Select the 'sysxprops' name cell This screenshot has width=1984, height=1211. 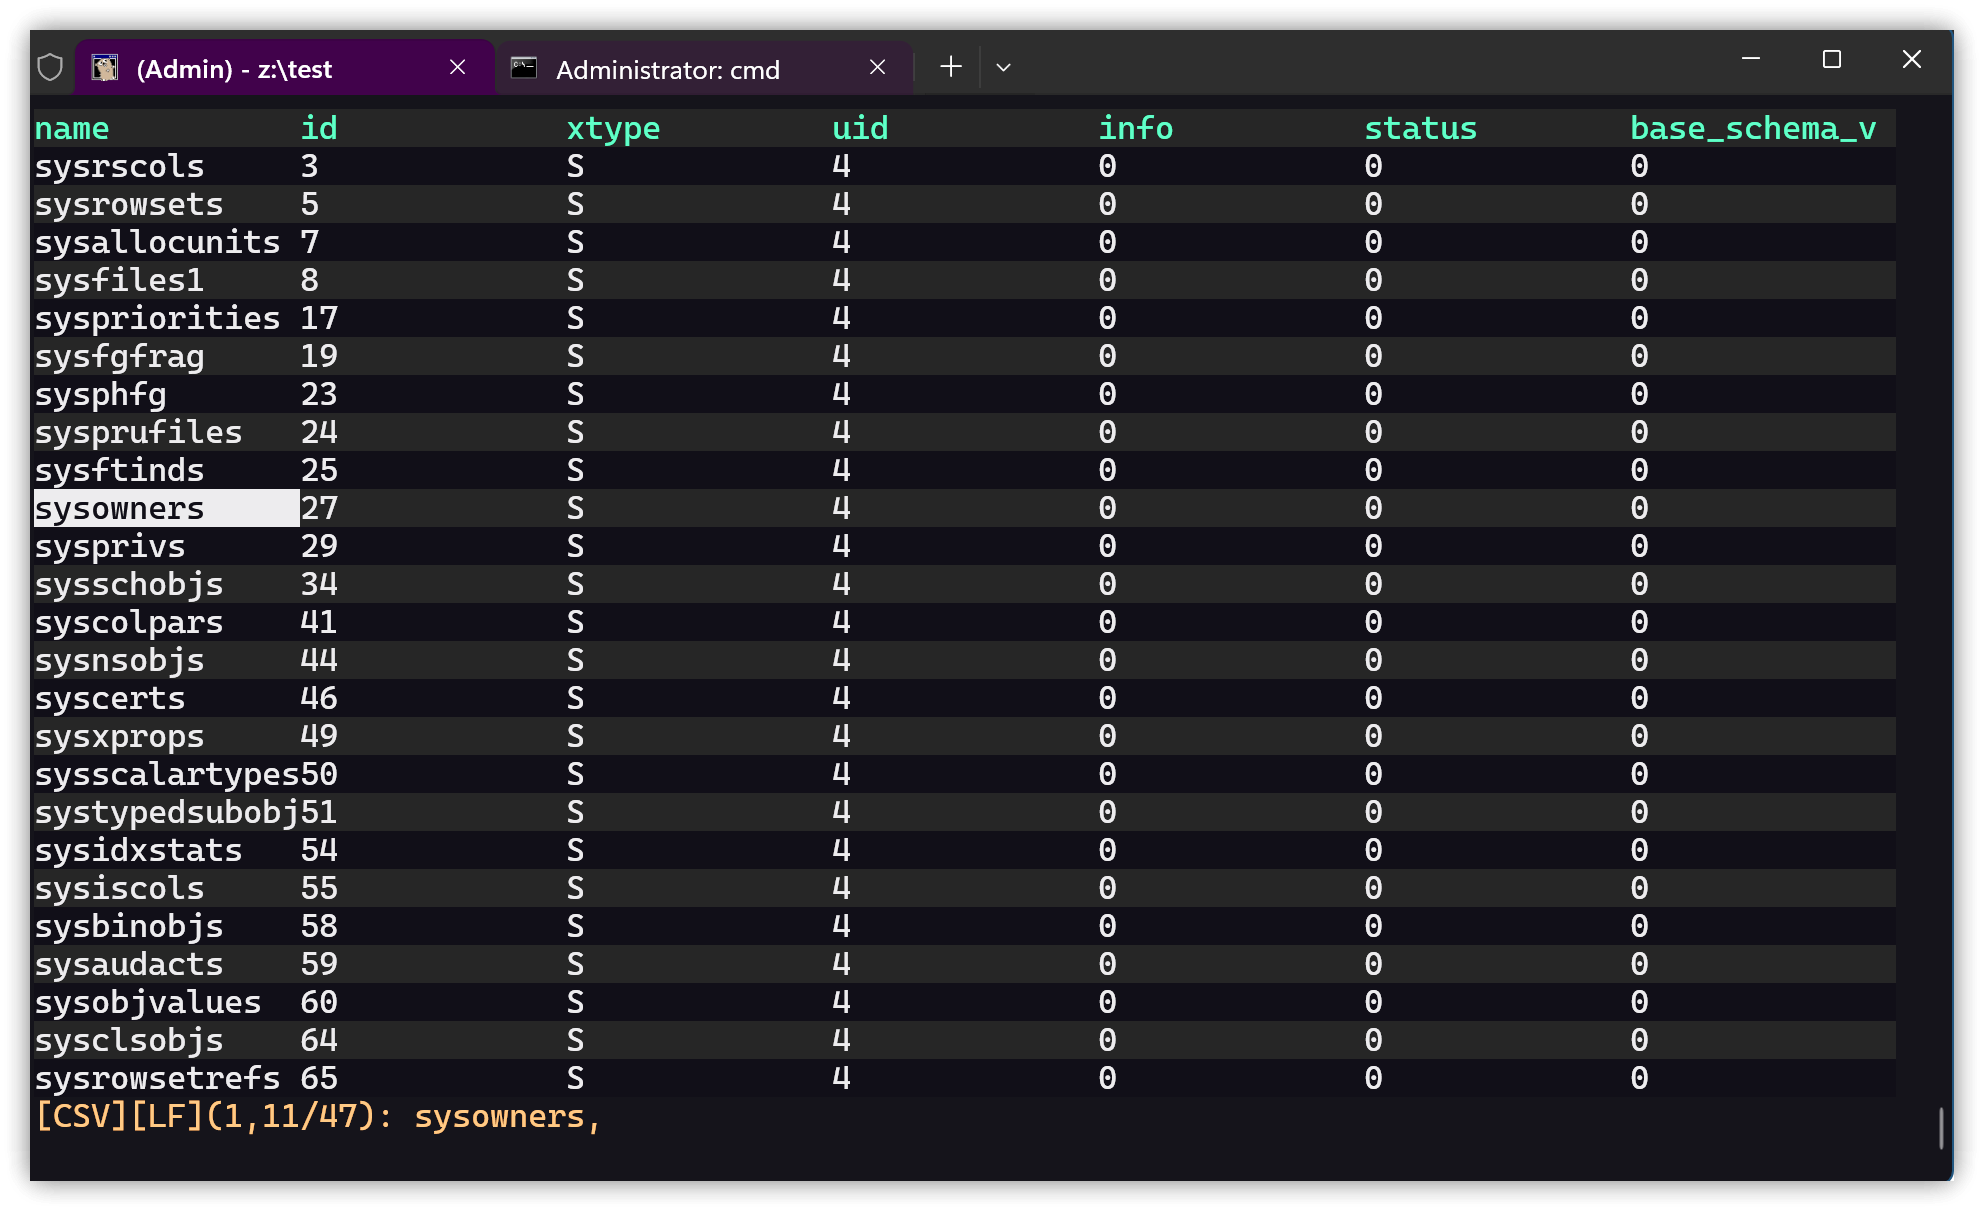119,736
